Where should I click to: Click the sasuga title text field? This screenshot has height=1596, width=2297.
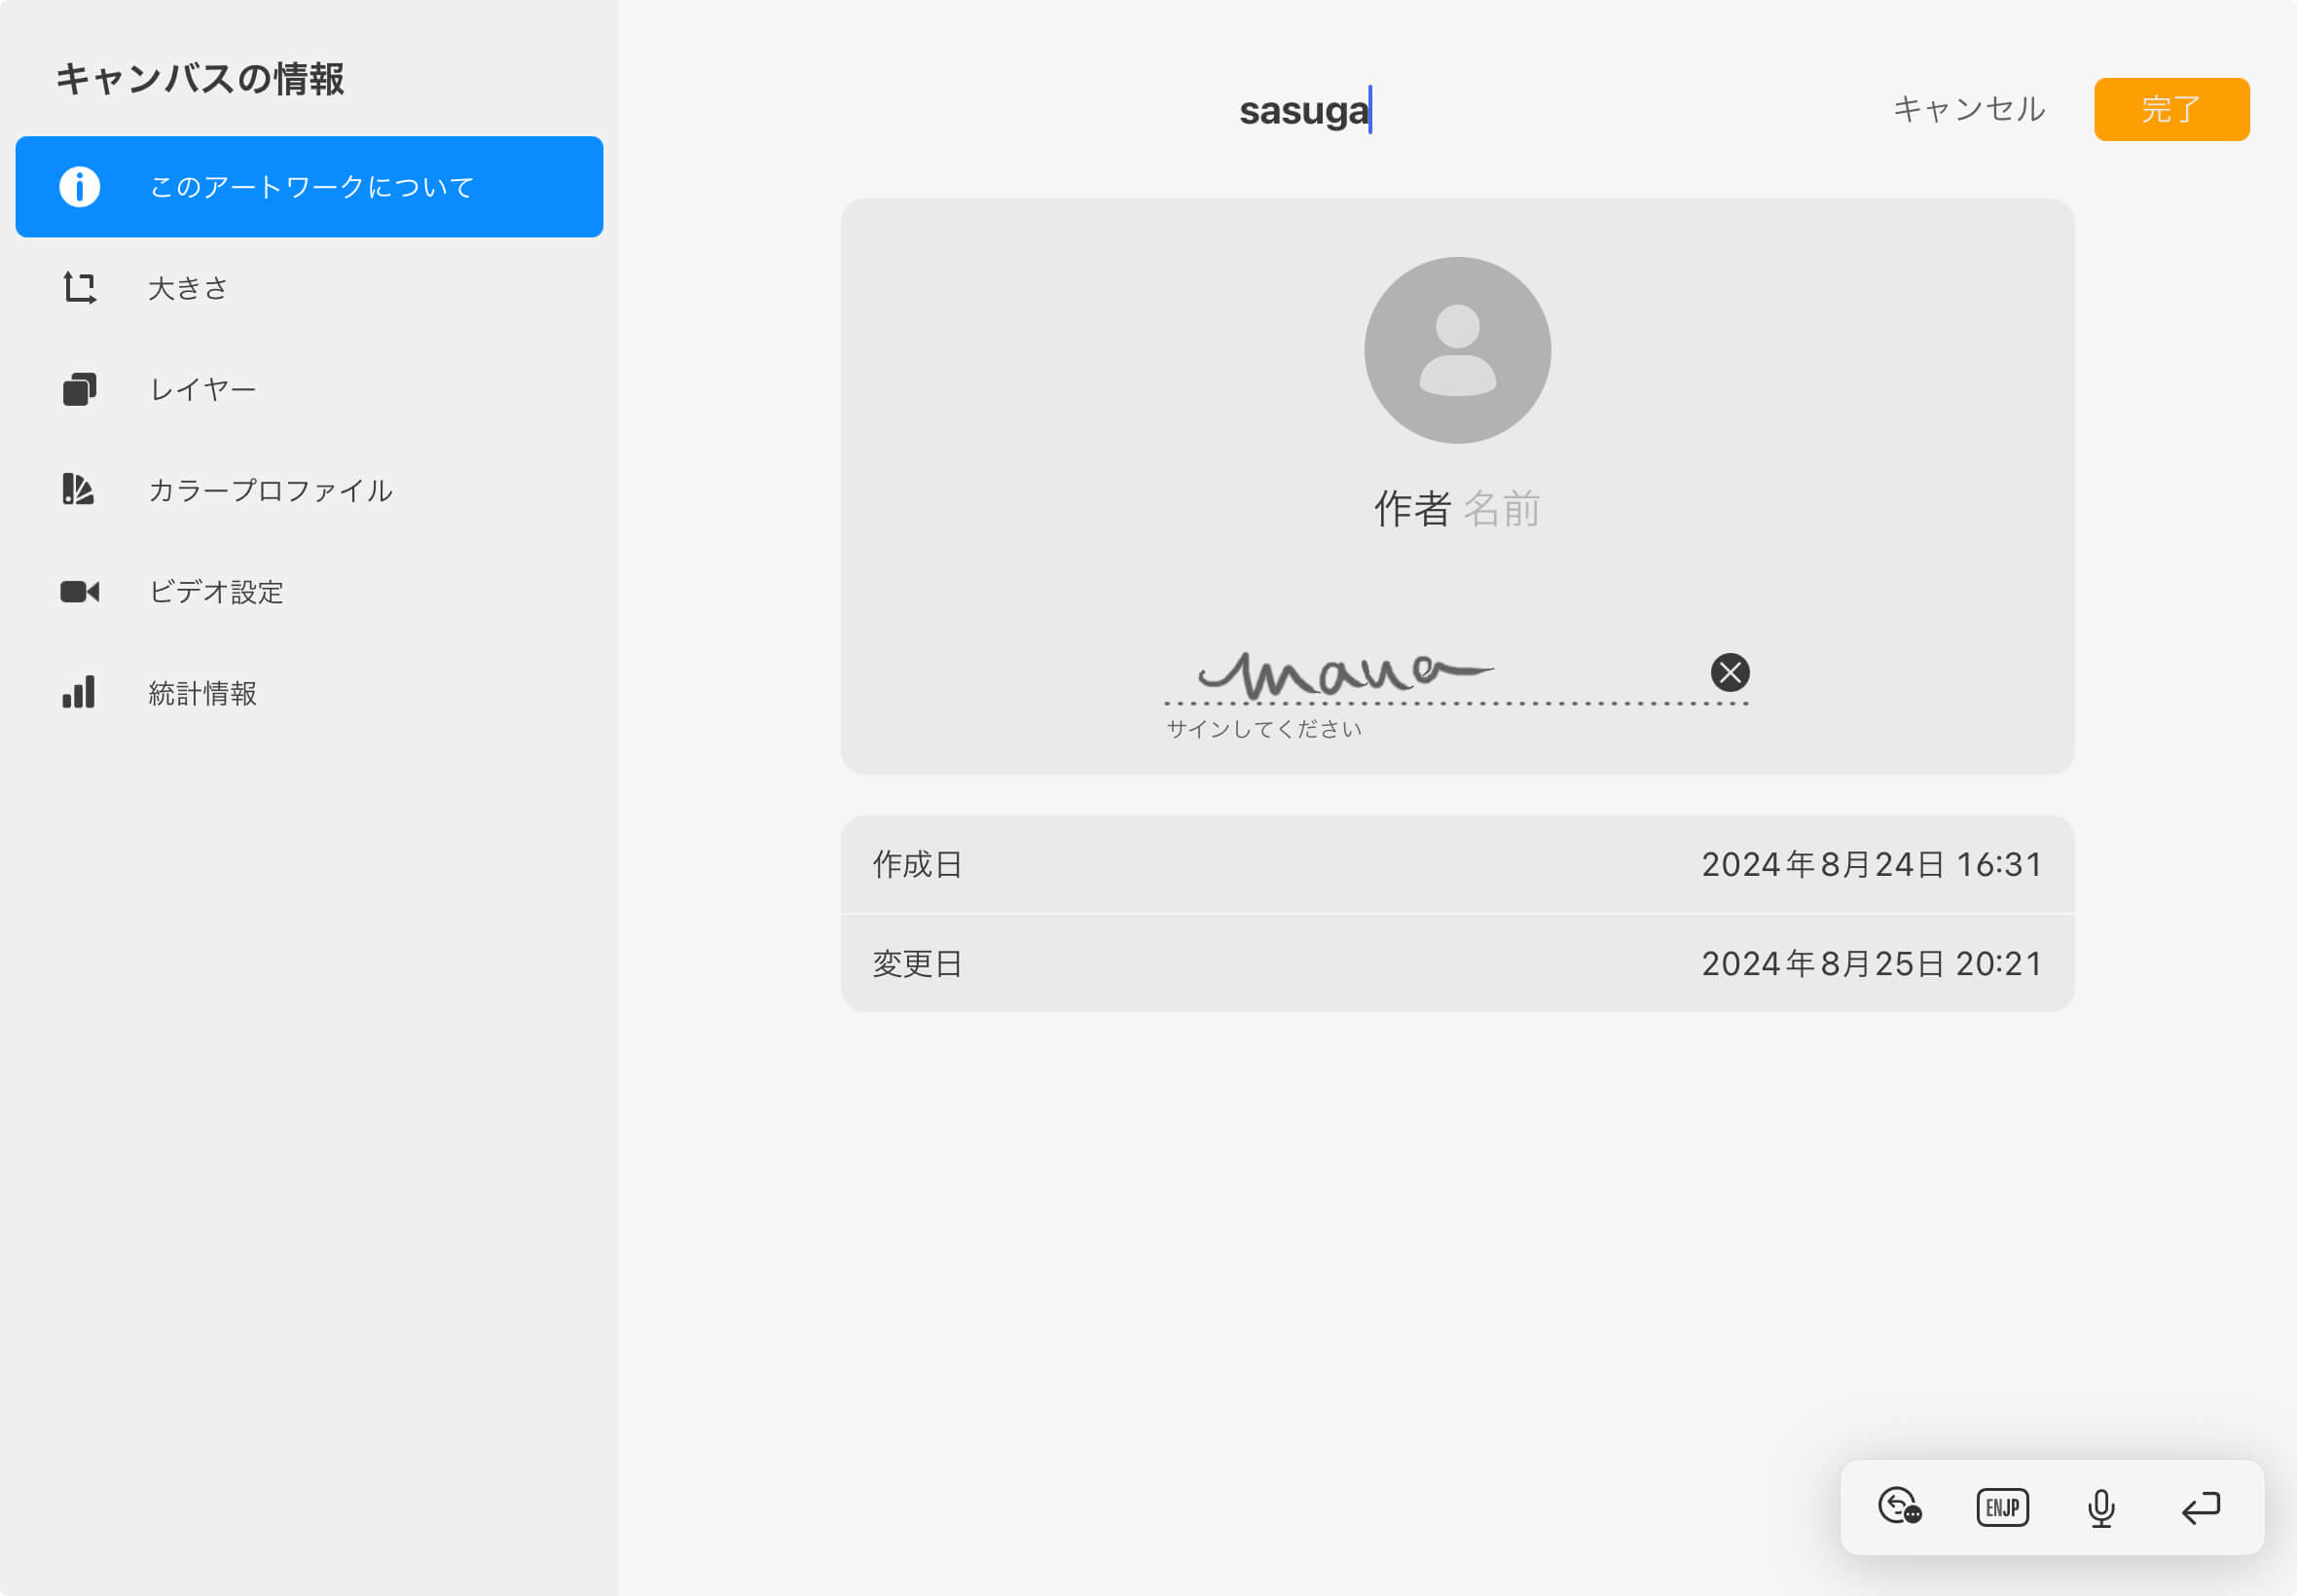coord(1304,110)
